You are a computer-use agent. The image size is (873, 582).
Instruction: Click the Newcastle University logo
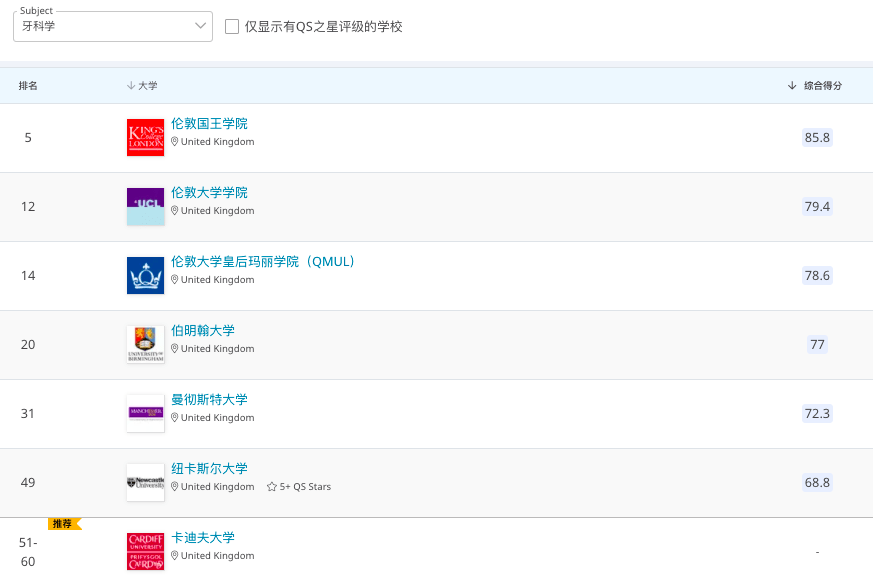pyautogui.click(x=145, y=482)
